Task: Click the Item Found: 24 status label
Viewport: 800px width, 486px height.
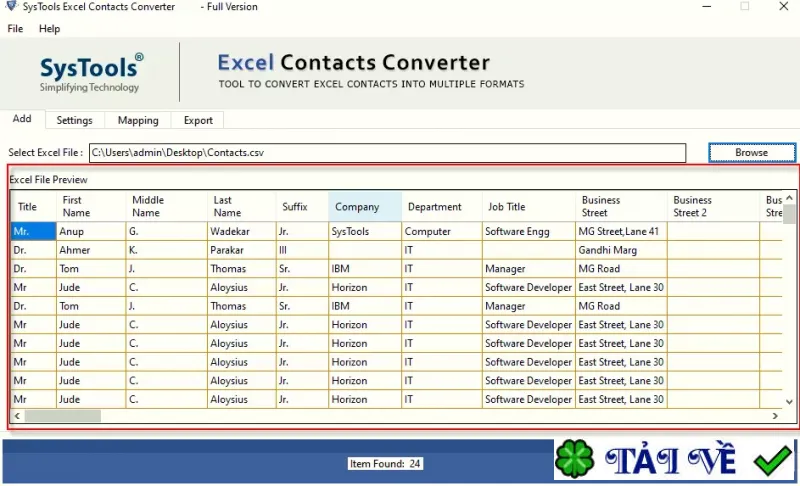Action: click(385, 464)
